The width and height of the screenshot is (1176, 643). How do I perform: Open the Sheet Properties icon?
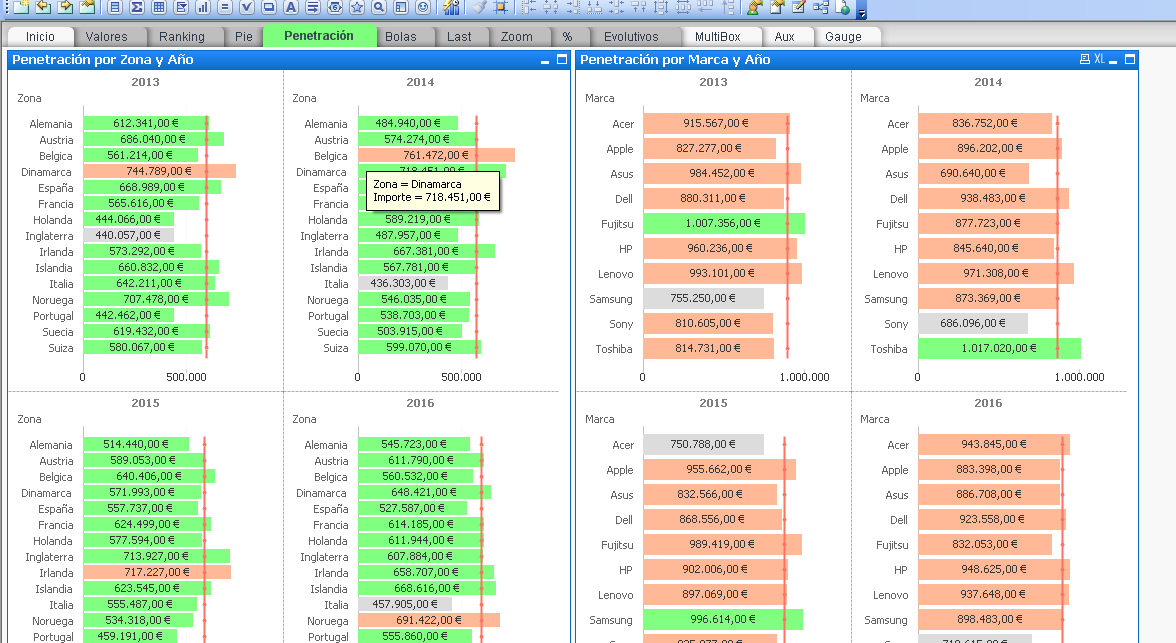pos(88,8)
